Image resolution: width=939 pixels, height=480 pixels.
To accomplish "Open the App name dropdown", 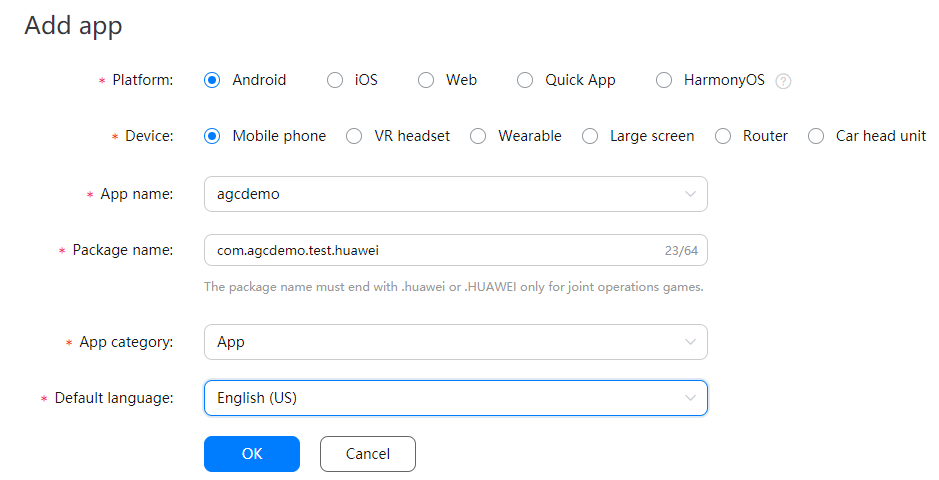I will coord(456,194).
